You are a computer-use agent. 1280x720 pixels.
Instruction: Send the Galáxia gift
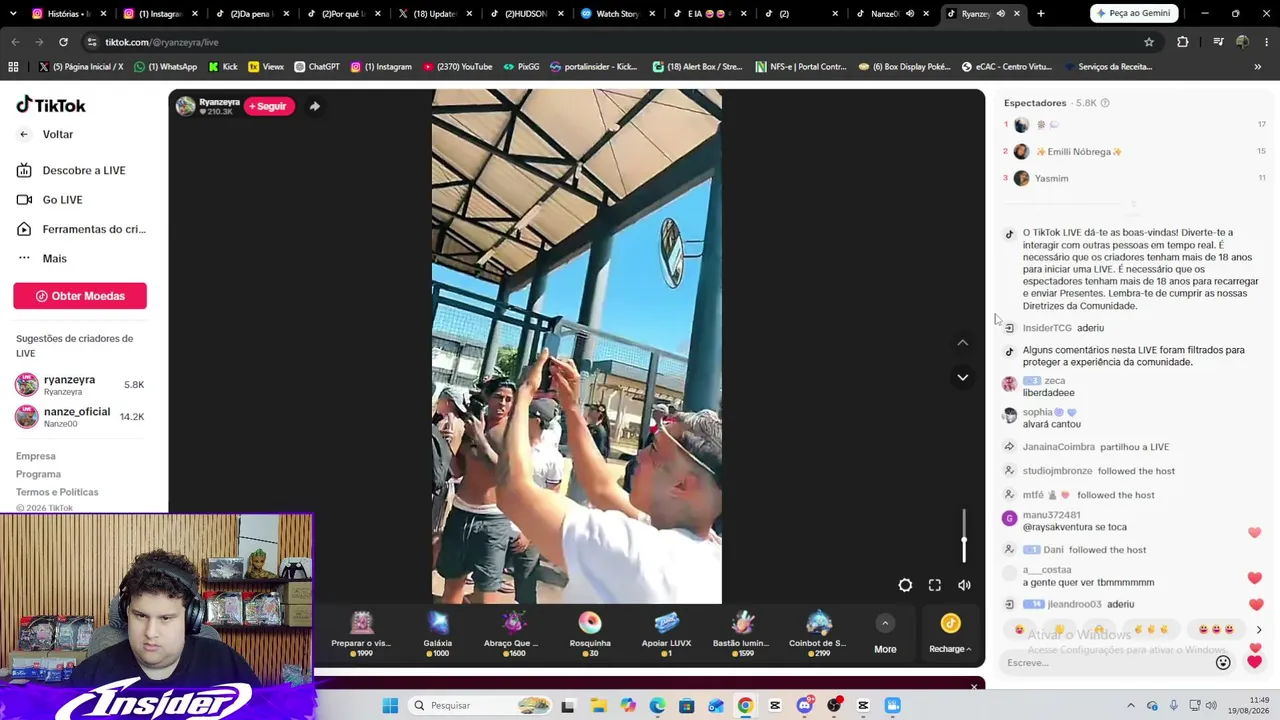click(x=438, y=635)
